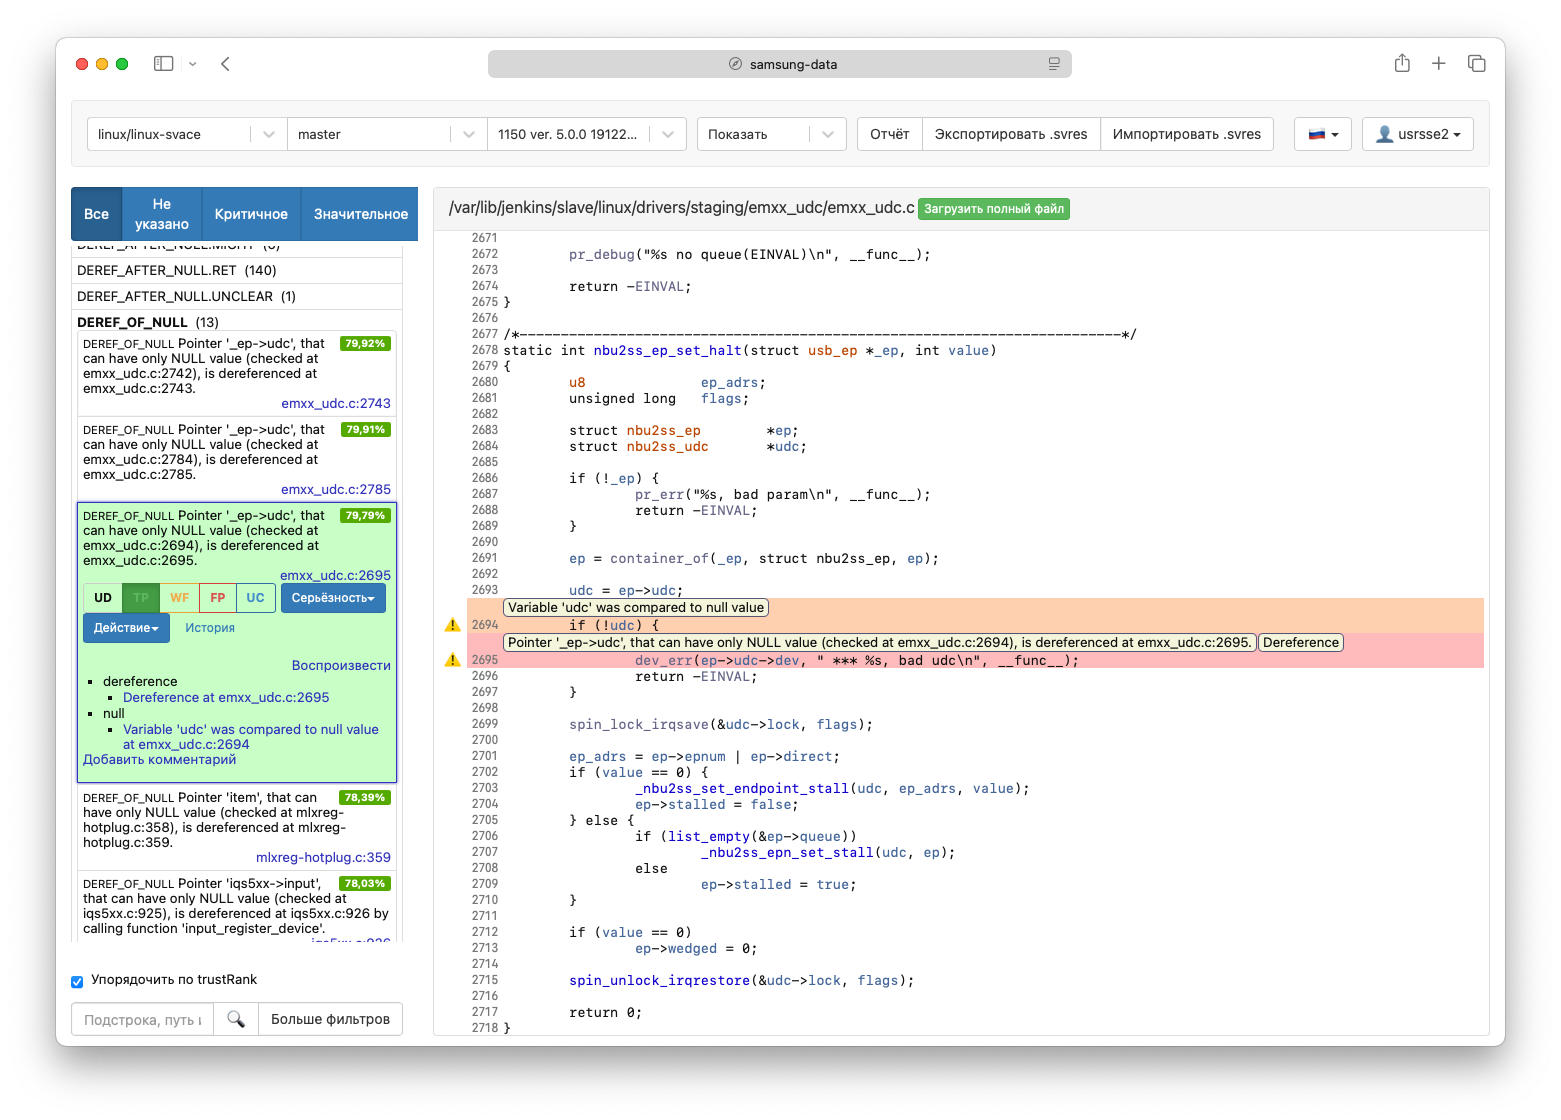The image size is (1561, 1120).
Task: Toggle 'Упорядочить по trustRank' checkbox
Action: click(77, 981)
